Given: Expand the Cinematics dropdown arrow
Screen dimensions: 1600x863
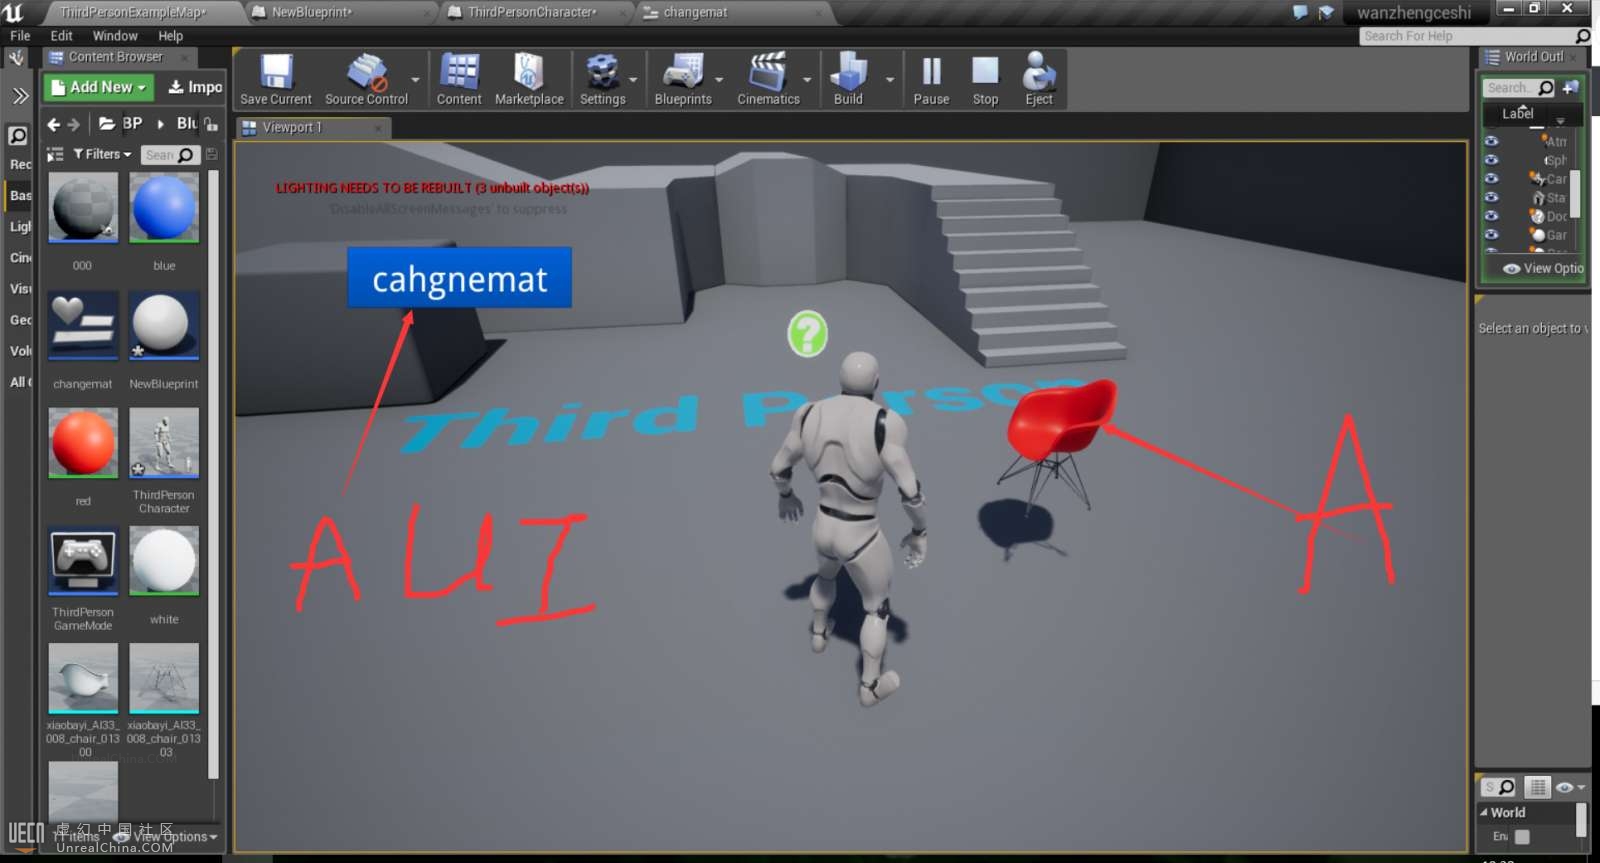Looking at the screenshot, I should coord(807,79).
